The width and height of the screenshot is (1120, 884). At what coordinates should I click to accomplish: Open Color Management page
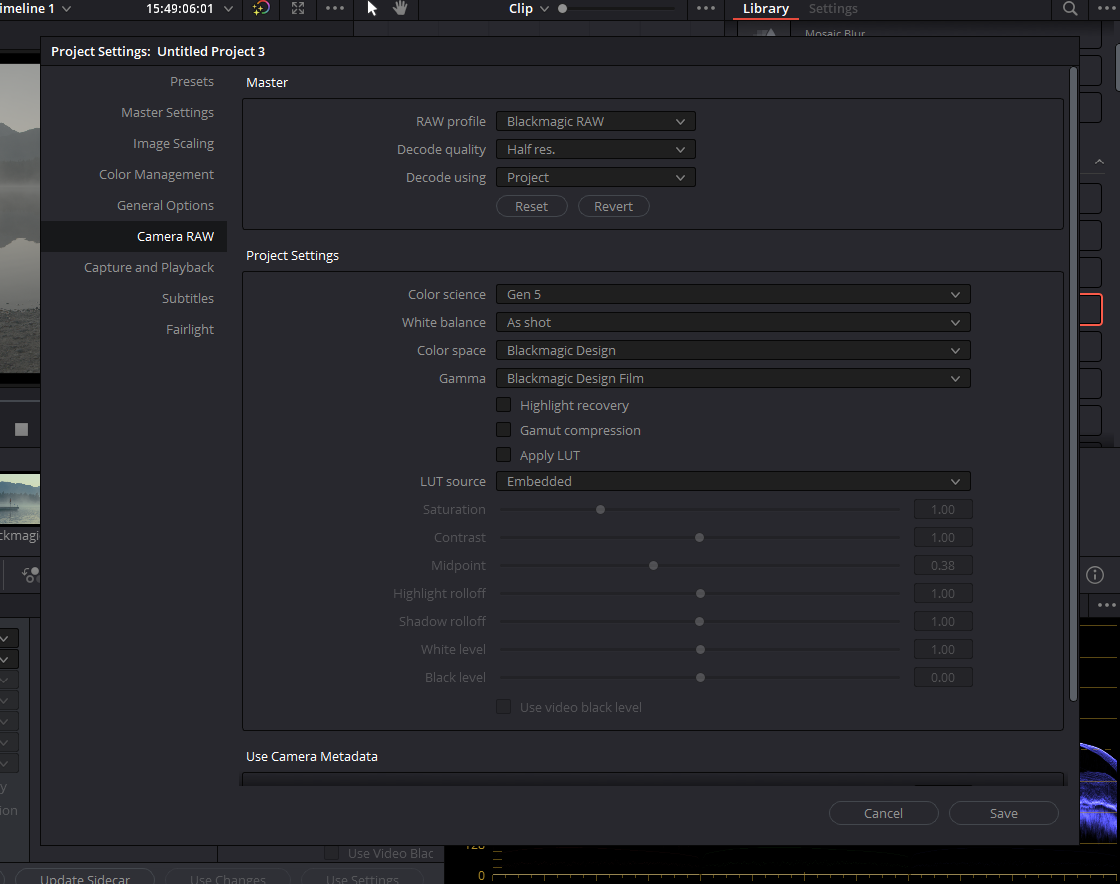coord(156,174)
